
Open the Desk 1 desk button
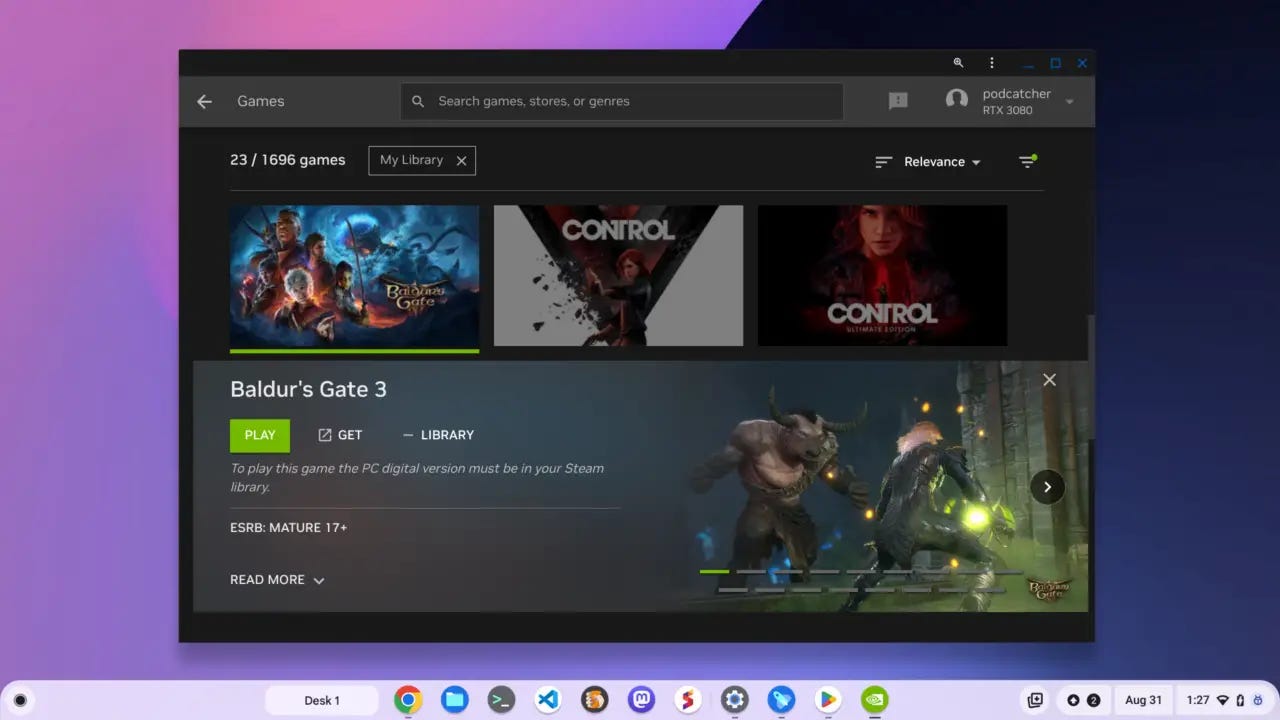tap(321, 700)
